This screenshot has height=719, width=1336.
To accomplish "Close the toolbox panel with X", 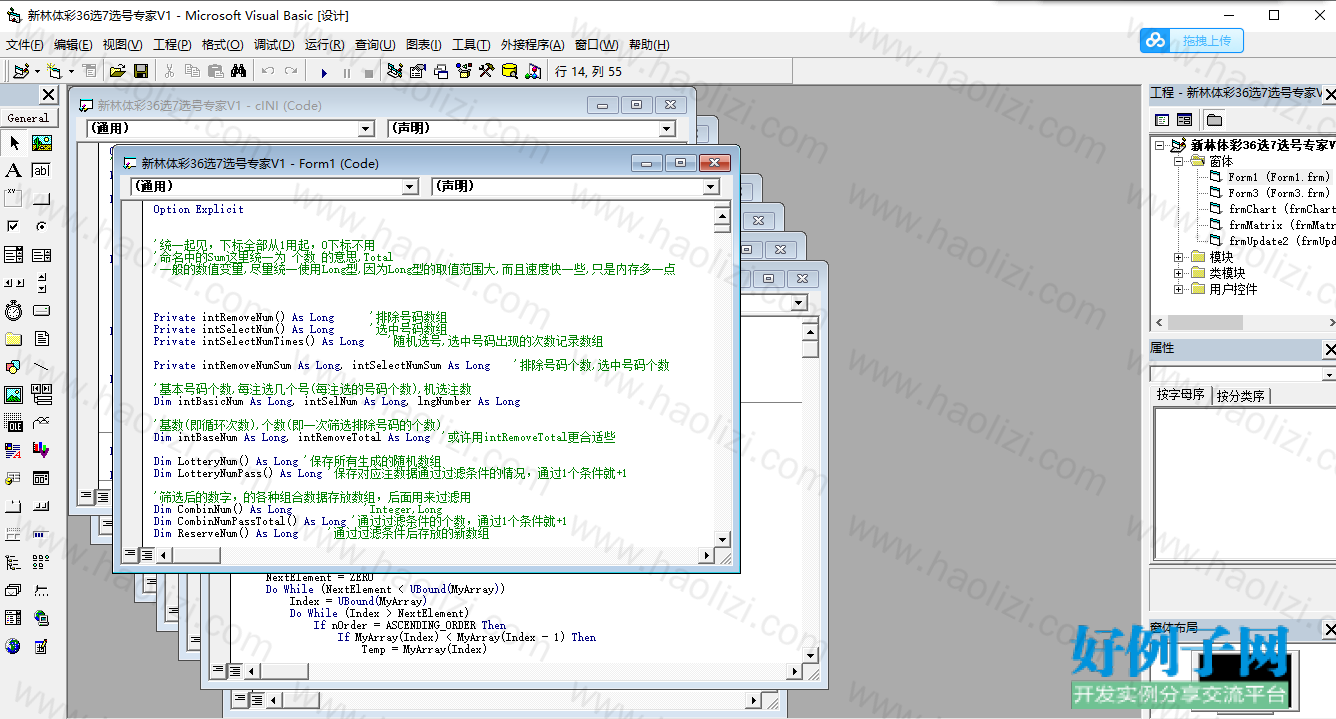I will [x=48, y=94].
